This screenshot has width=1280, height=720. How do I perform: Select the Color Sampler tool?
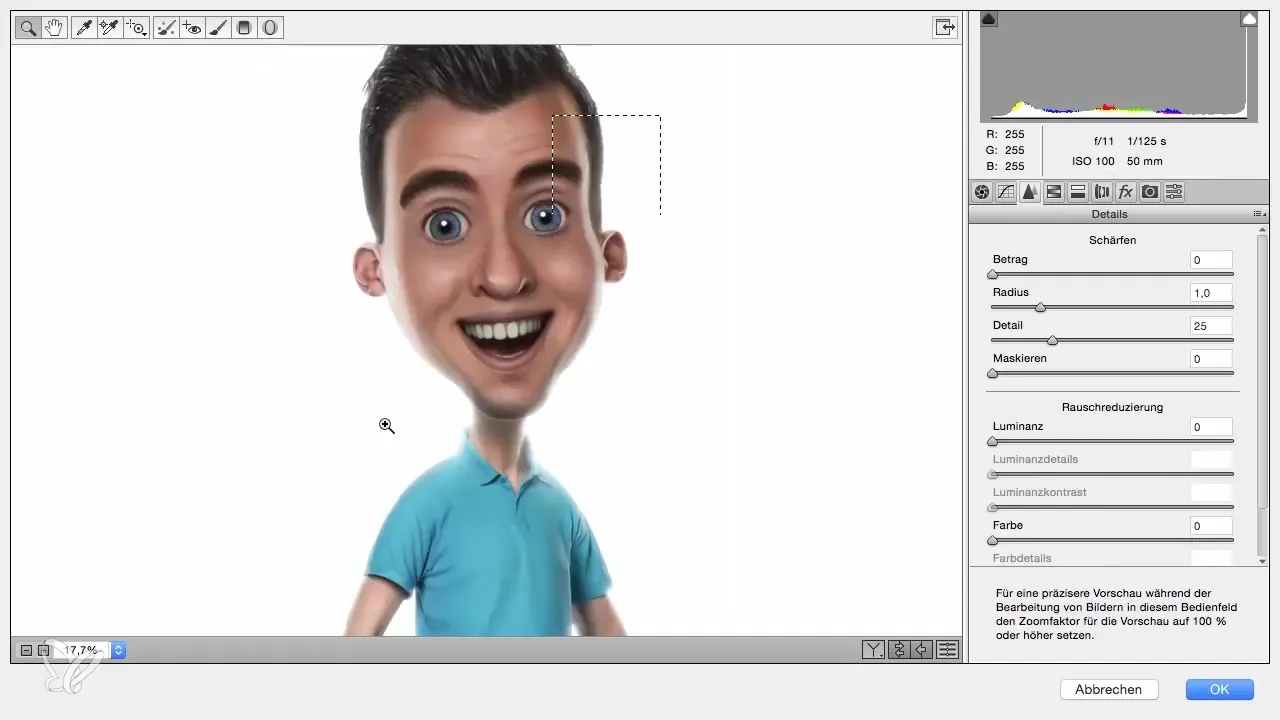click(x=110, y=28)
